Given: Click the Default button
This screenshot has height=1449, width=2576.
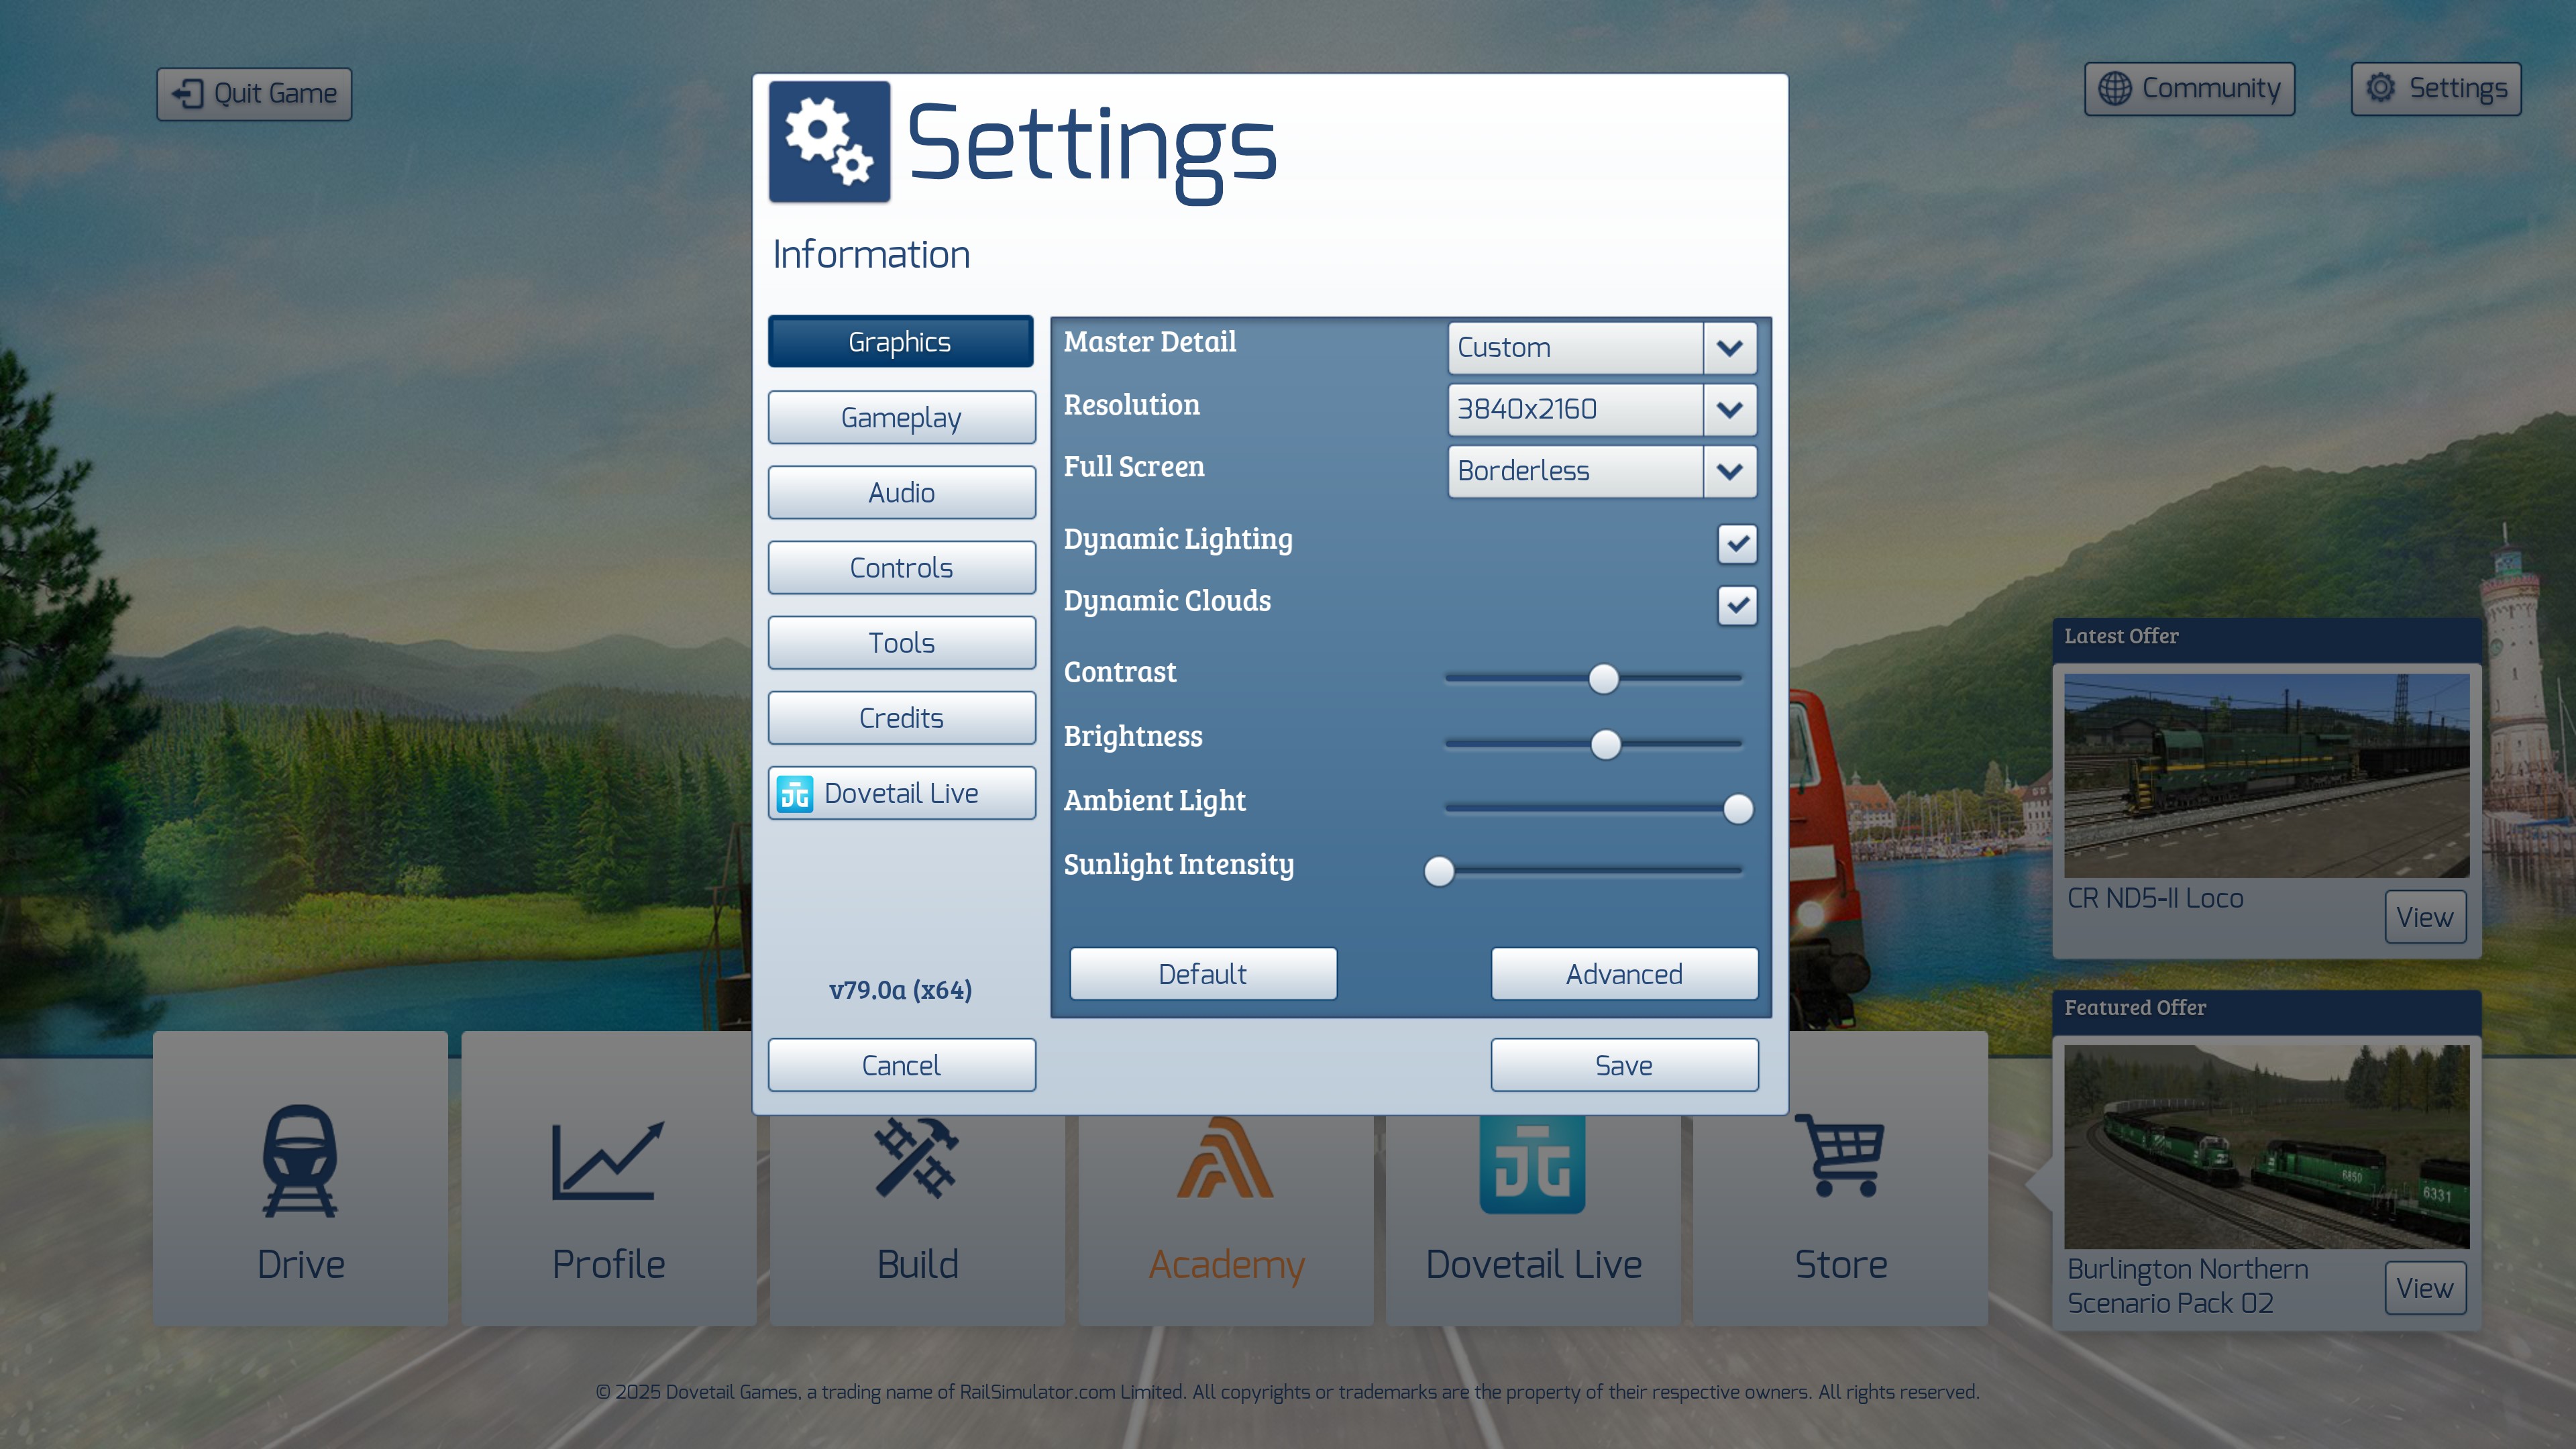Looking at the screenshot, I should (1203, 974).
